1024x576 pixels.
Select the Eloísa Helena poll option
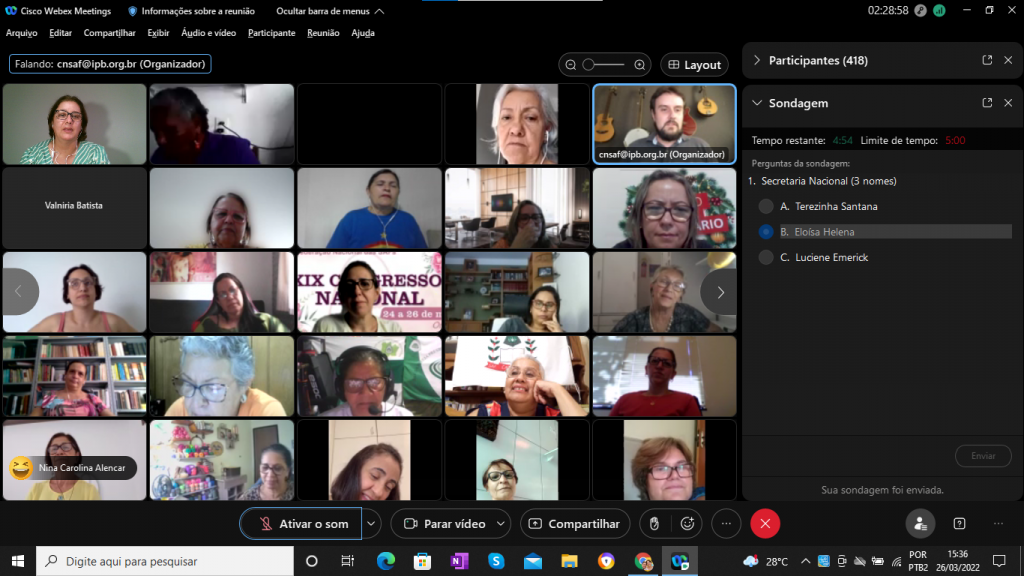pos(766,232)
